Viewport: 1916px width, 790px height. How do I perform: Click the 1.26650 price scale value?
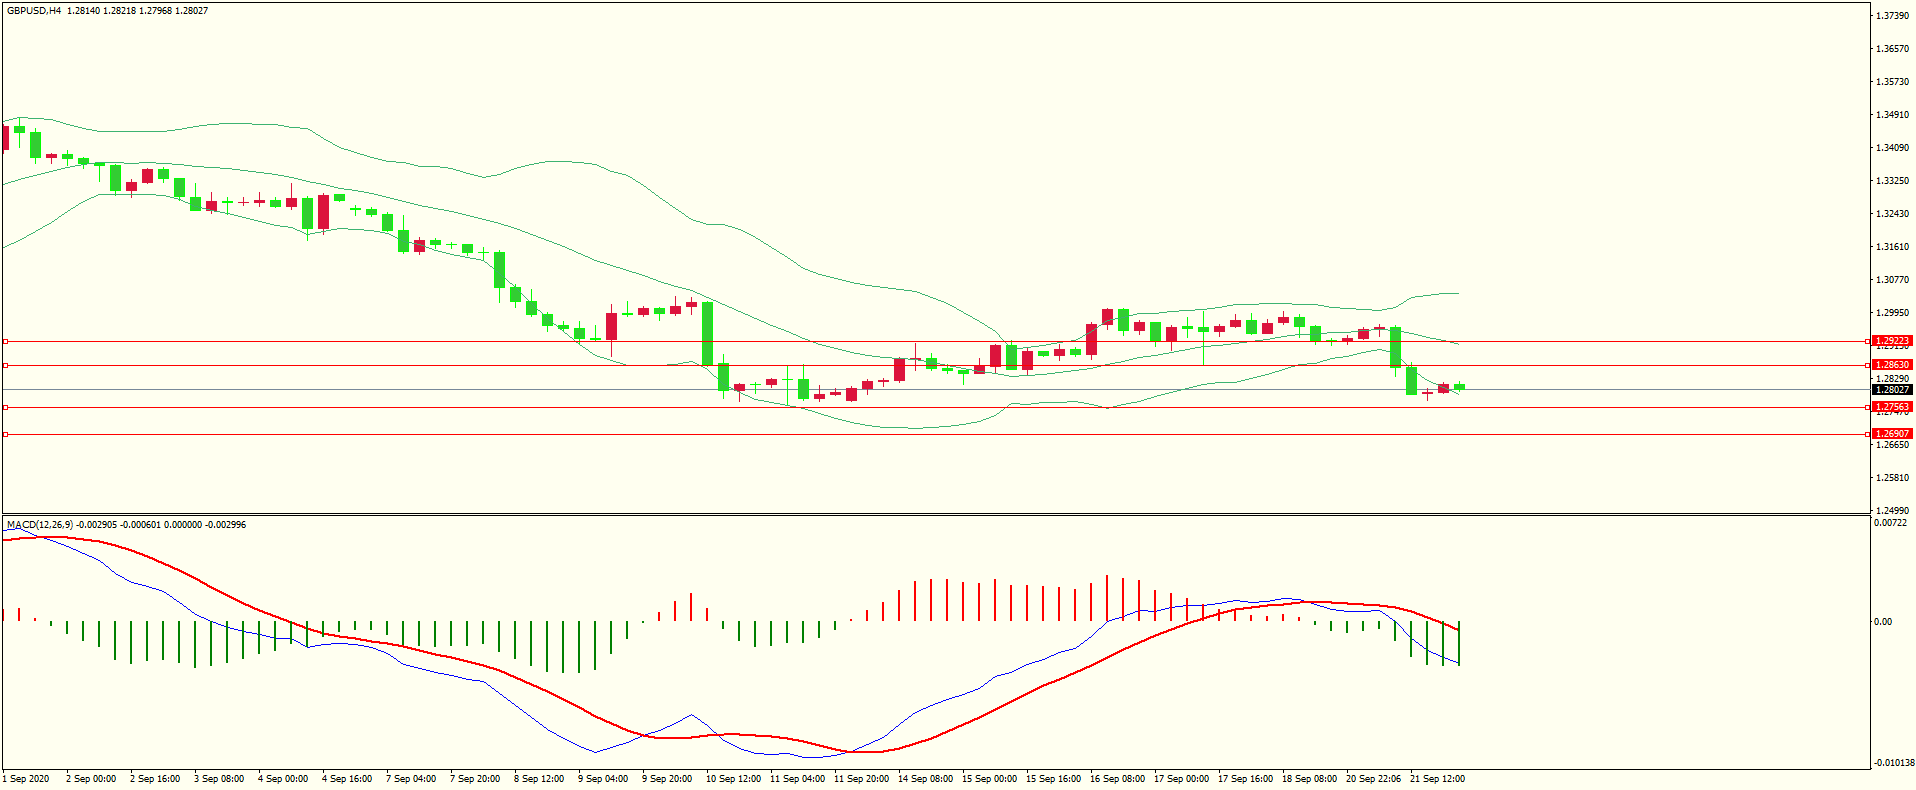click(x=1892, y=445)
